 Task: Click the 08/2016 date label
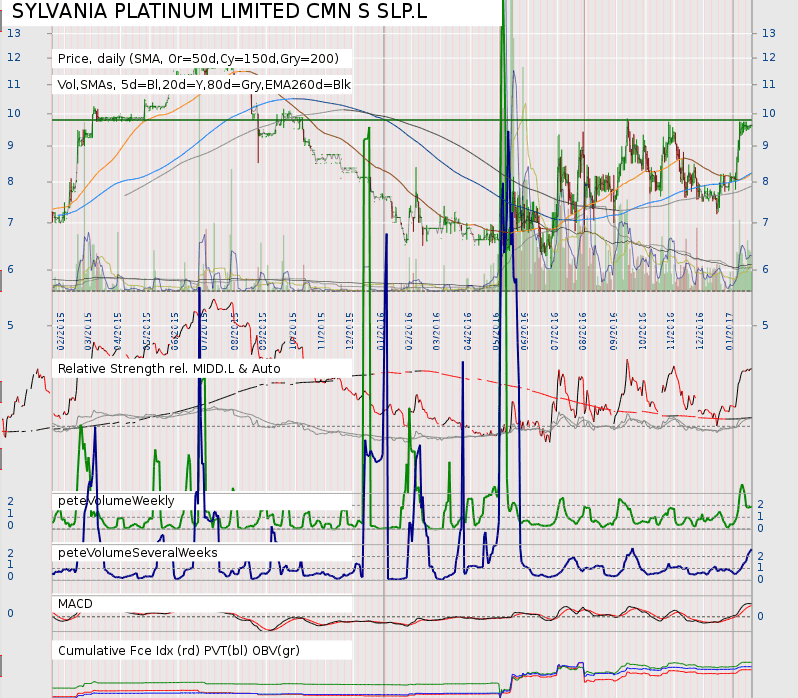pos(583,331)
